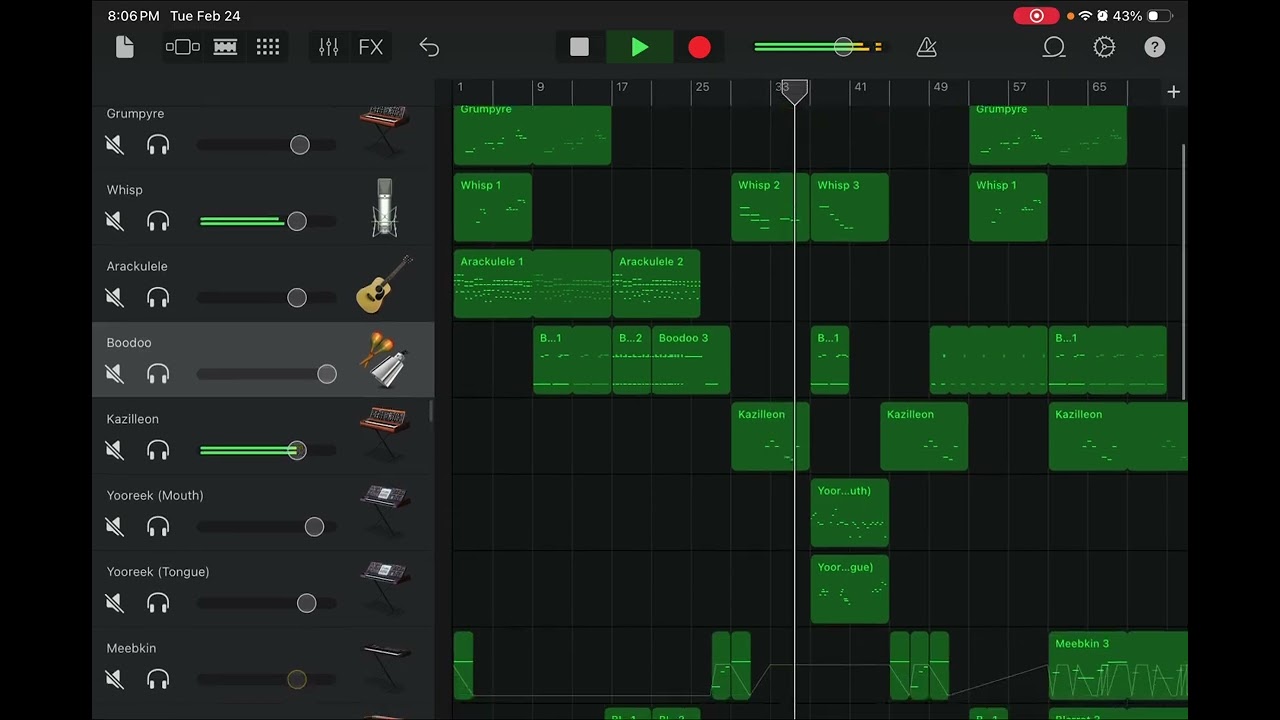Viewport: 1280px width, 720px height.
Task: Mute the Boodoo track
Action: pos(115,374)
